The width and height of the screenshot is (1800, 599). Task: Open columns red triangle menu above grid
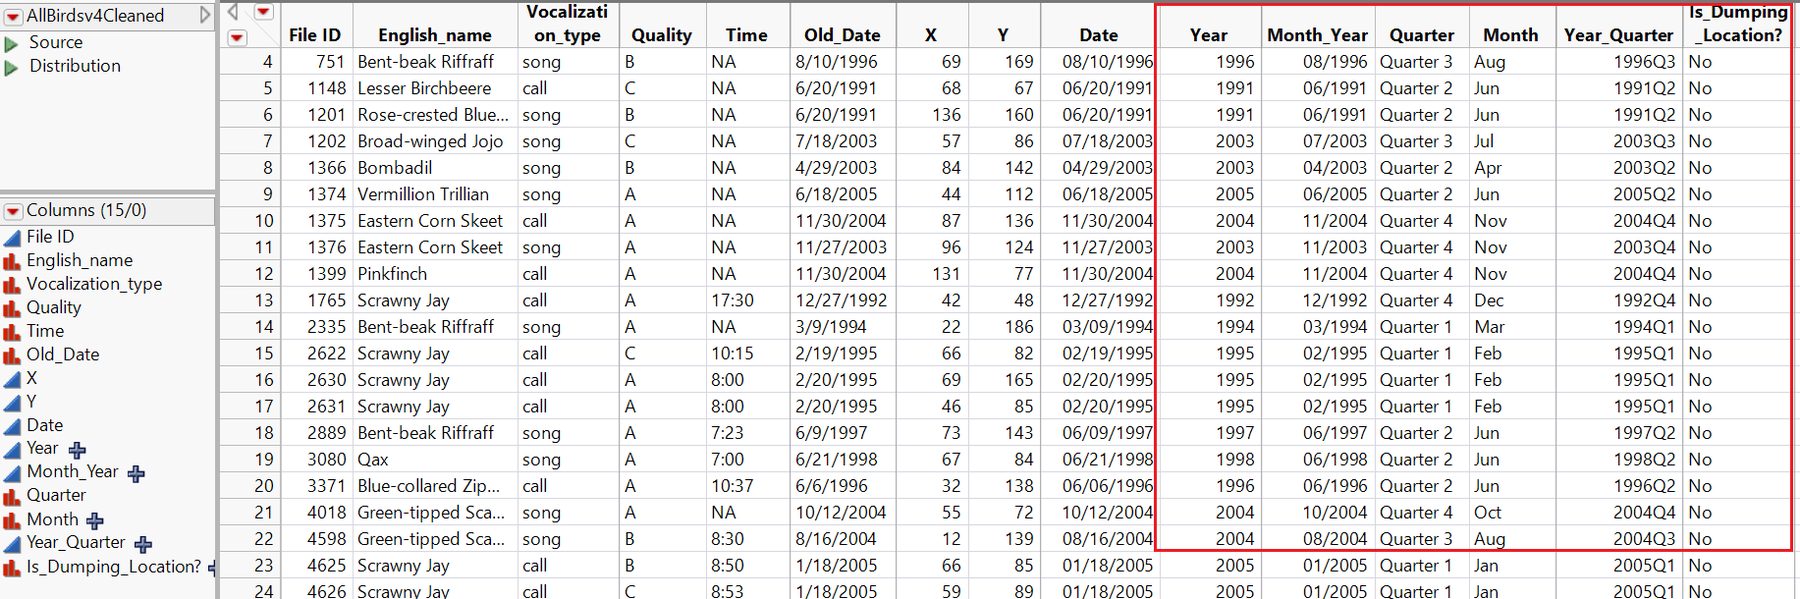point(264,12)
